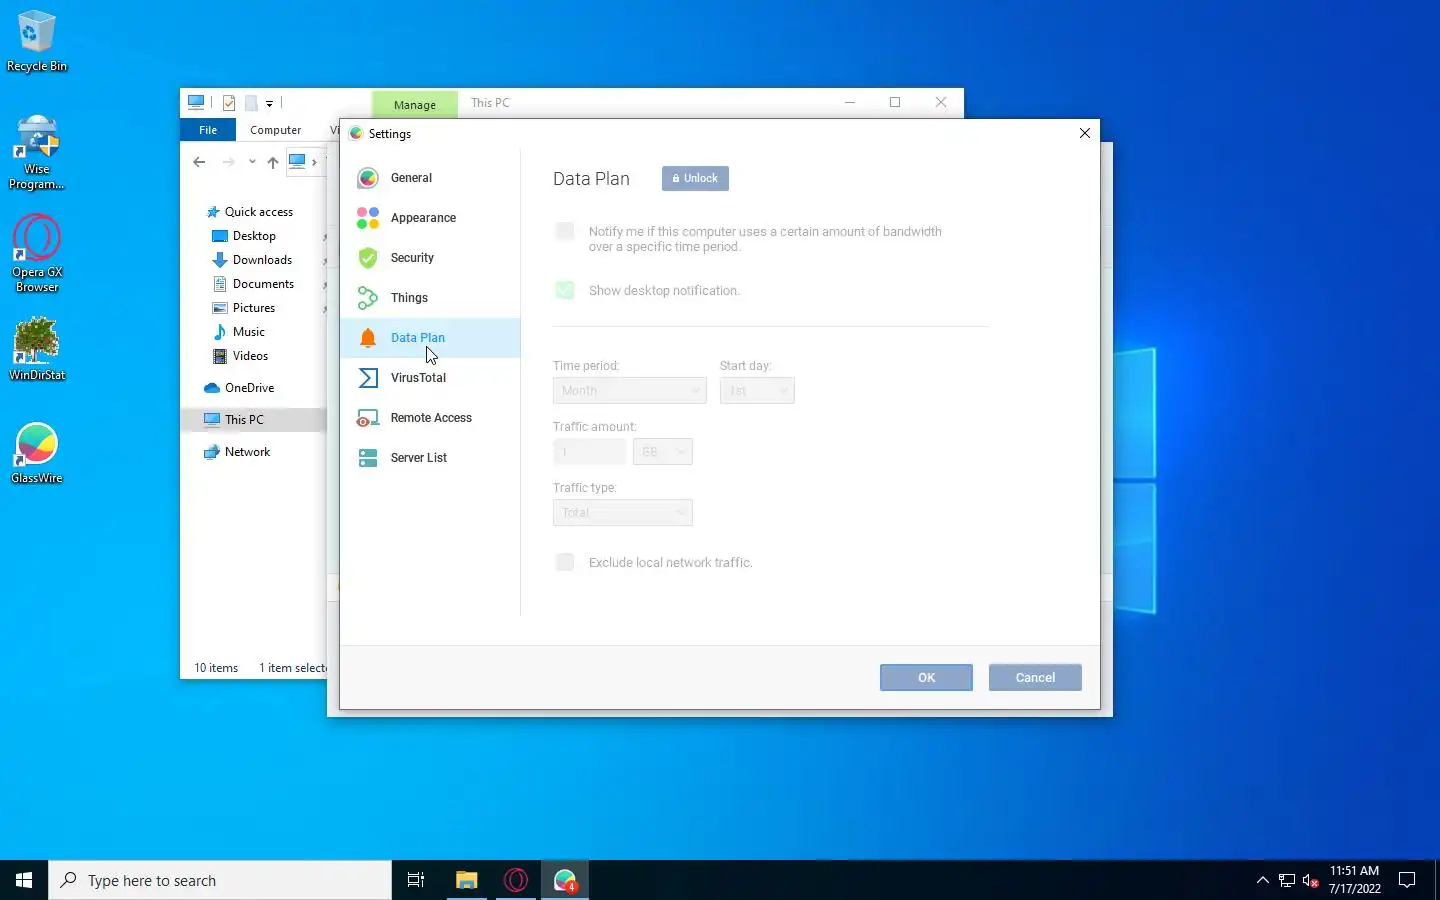Open the General settings section icon
This screenshot has height=900, width=1440.
pyautogui.click(x=368, y=178)
